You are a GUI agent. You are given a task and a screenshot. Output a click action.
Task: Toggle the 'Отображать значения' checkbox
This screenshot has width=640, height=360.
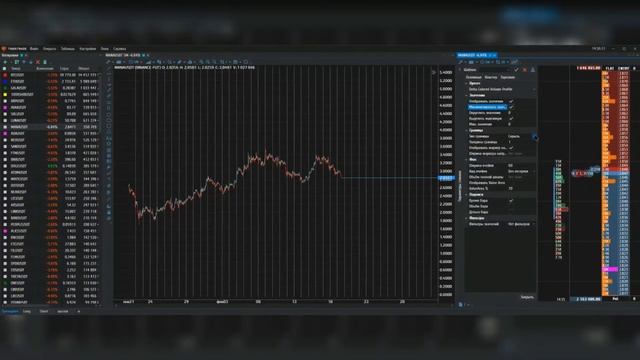(x=511, y=101)
